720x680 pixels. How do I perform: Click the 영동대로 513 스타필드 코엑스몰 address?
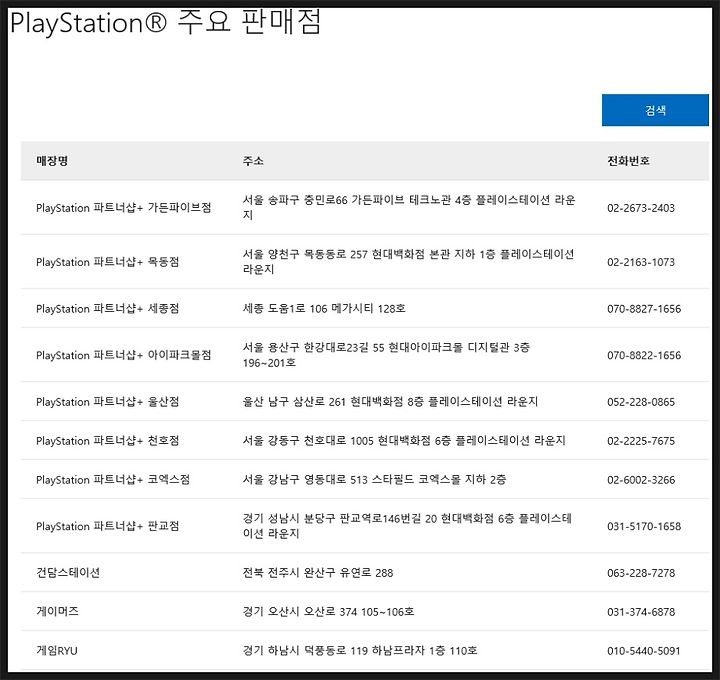coord(374,479)
